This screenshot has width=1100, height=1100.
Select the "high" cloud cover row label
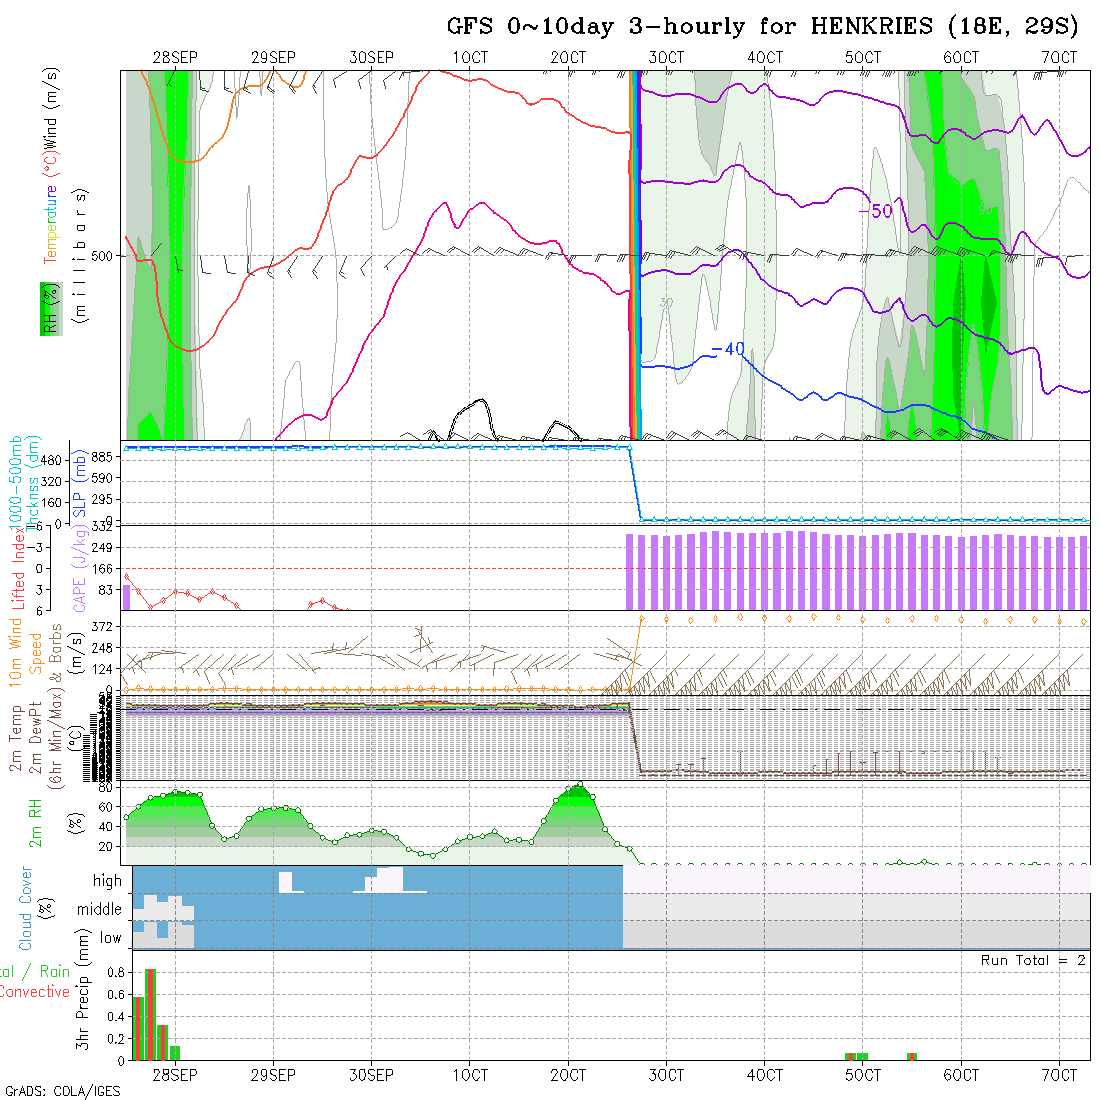(x=107, y=881)
